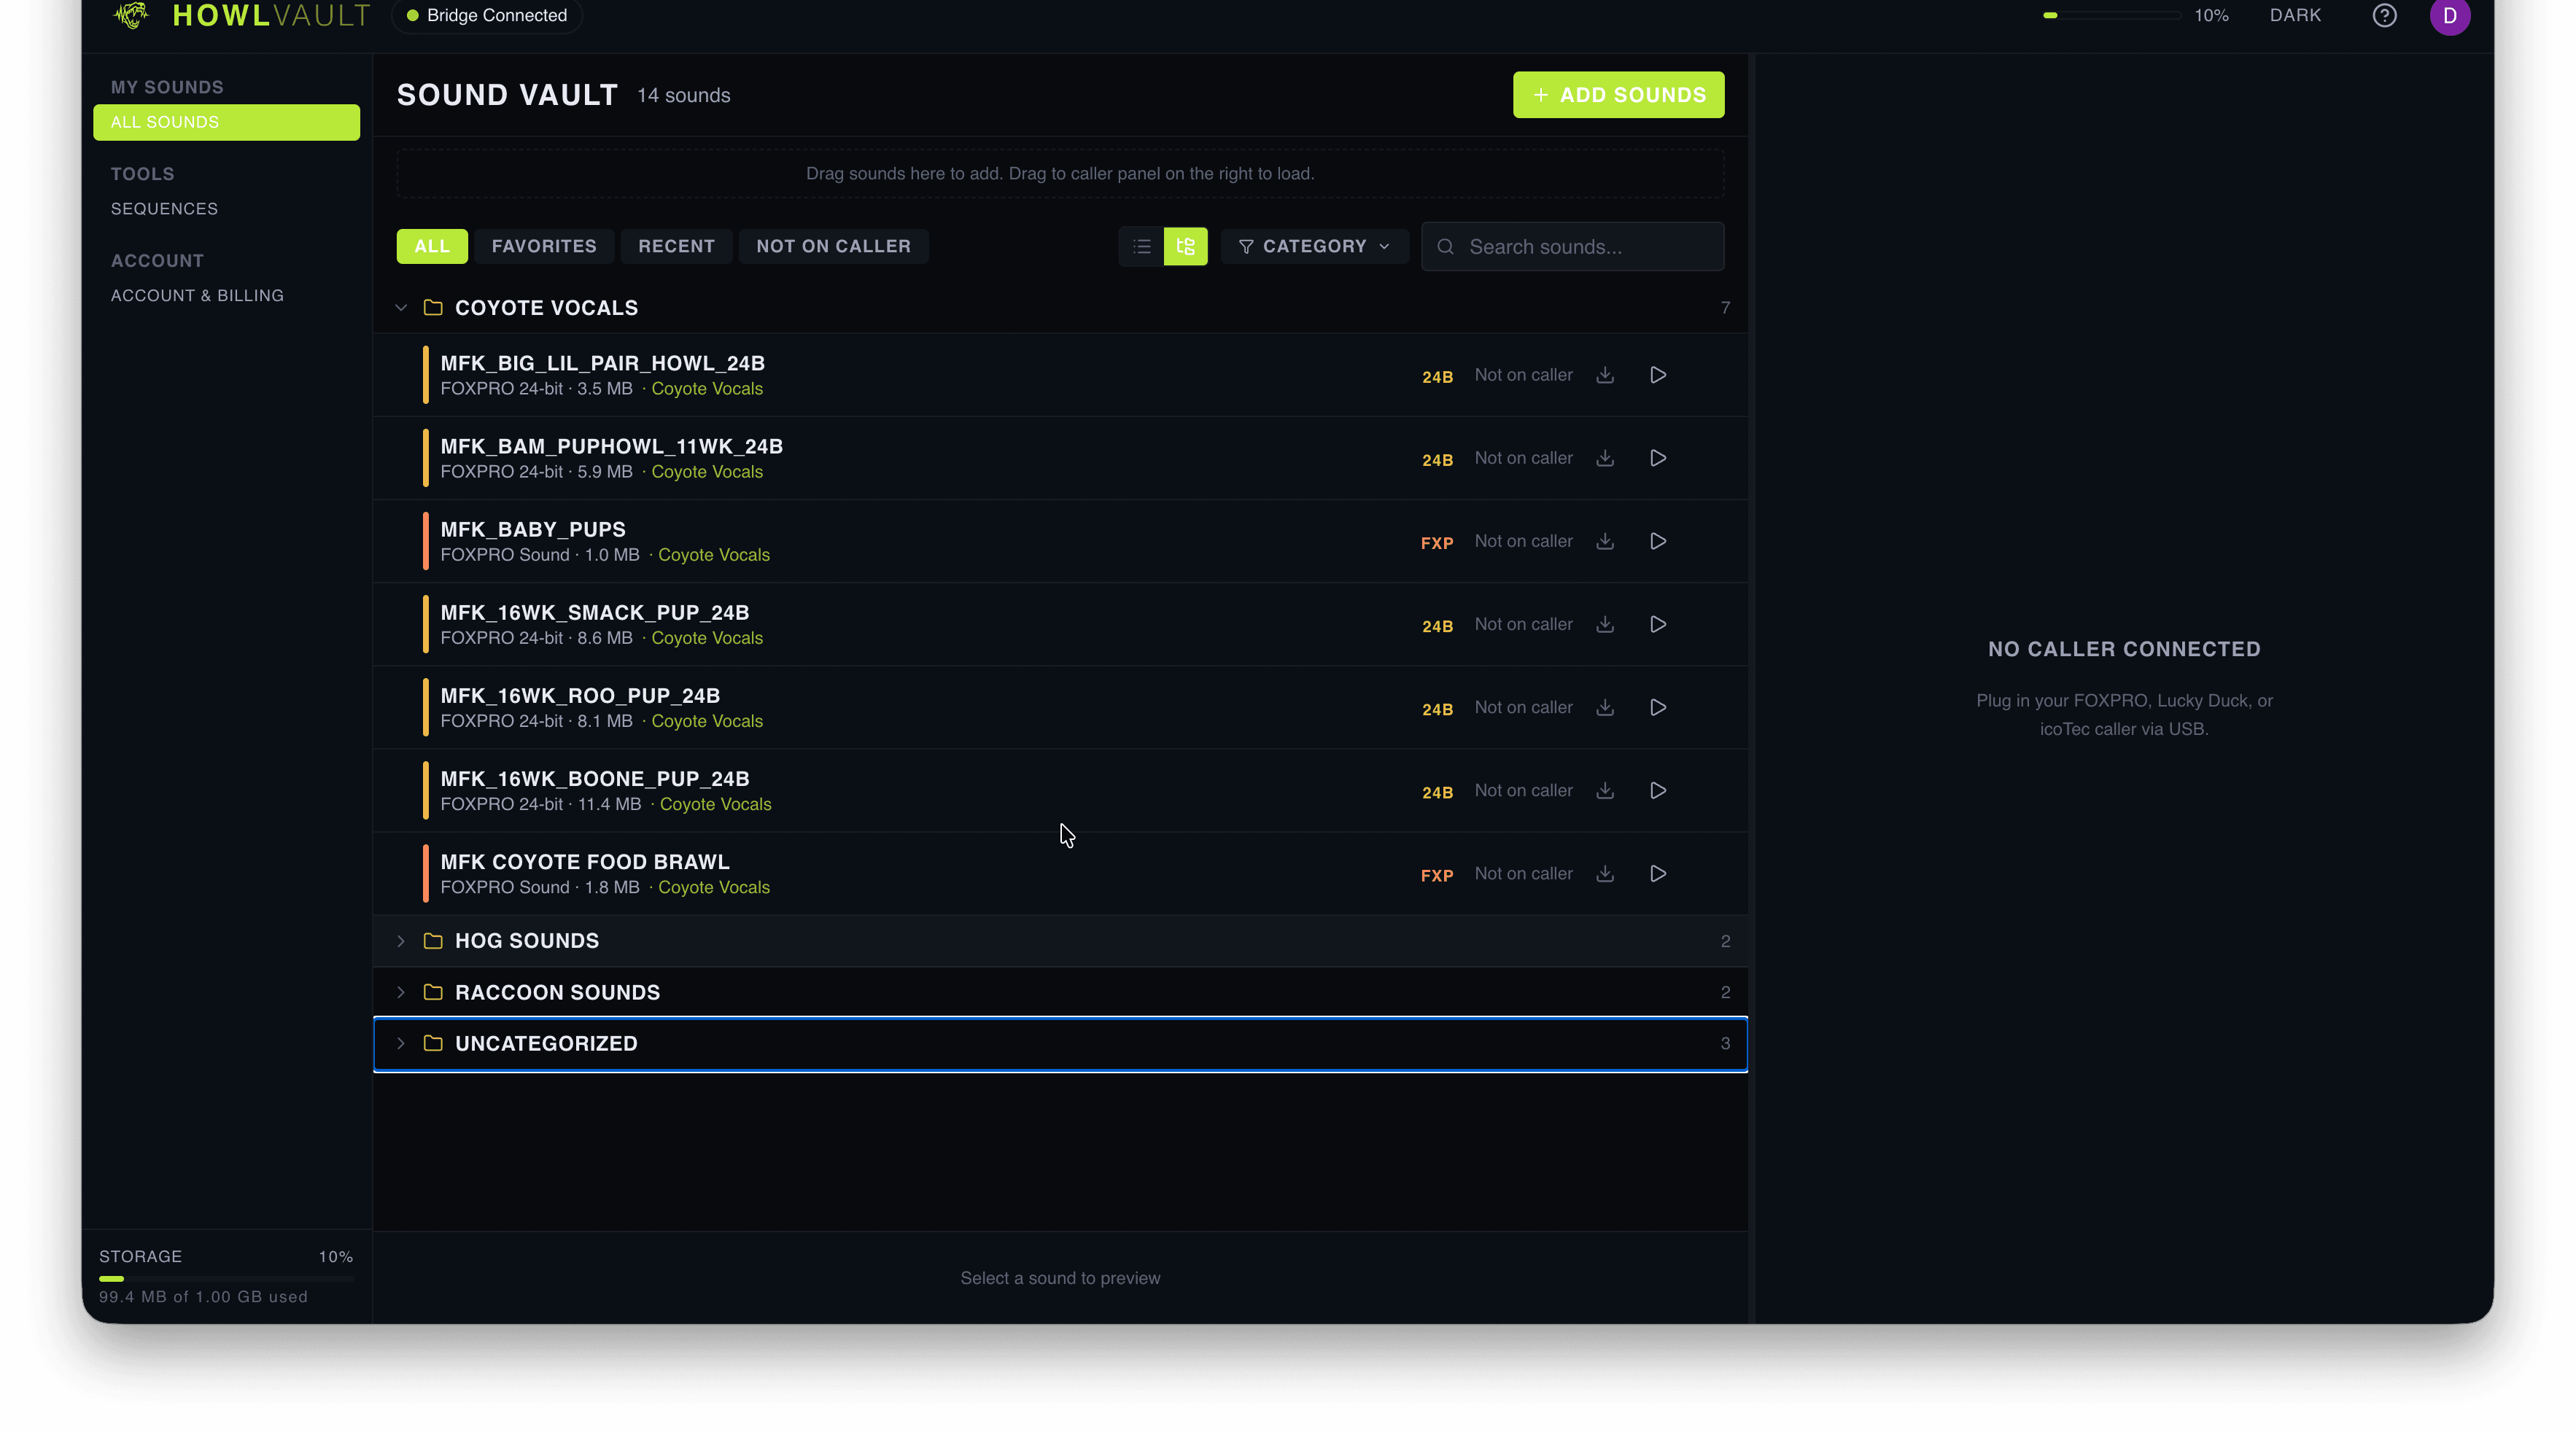Viewport: 2576px width, 1432px height.
Task: Play the MFK_BAM_PUPHOWL_11WK_24B sound
Action: coord(1658,458)
